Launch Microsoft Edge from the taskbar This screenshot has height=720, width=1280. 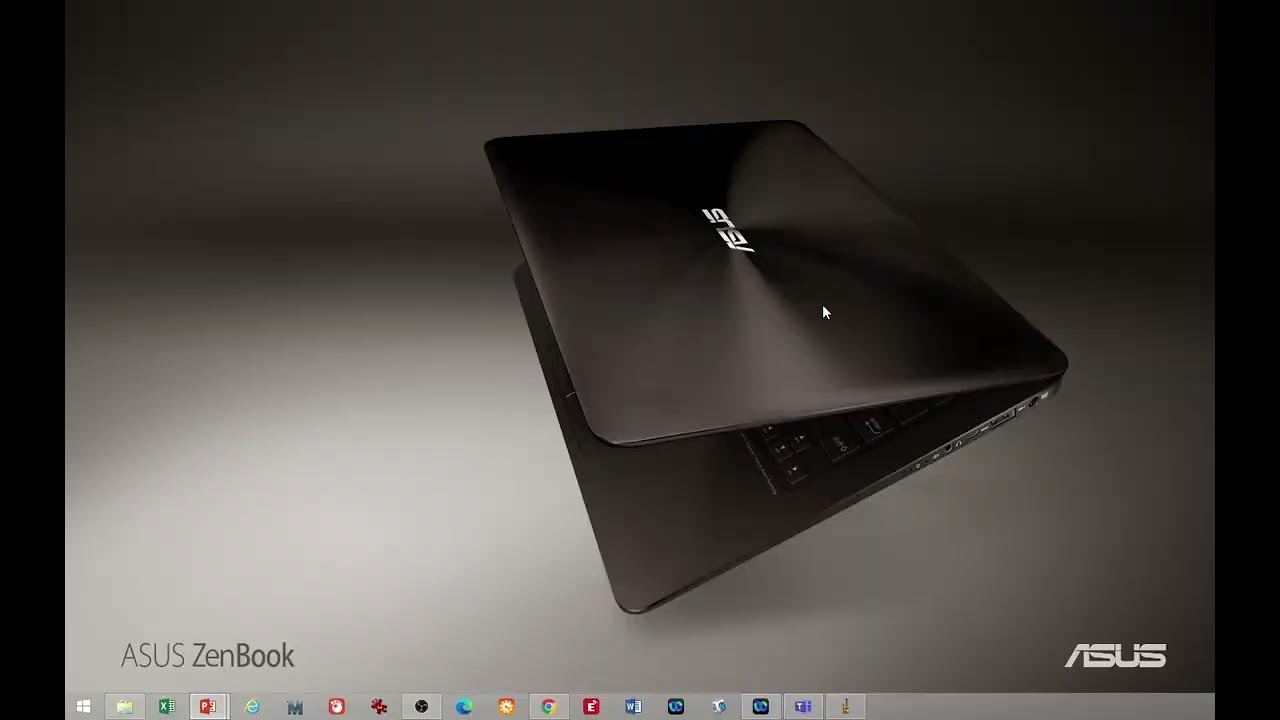pos(464,707)
